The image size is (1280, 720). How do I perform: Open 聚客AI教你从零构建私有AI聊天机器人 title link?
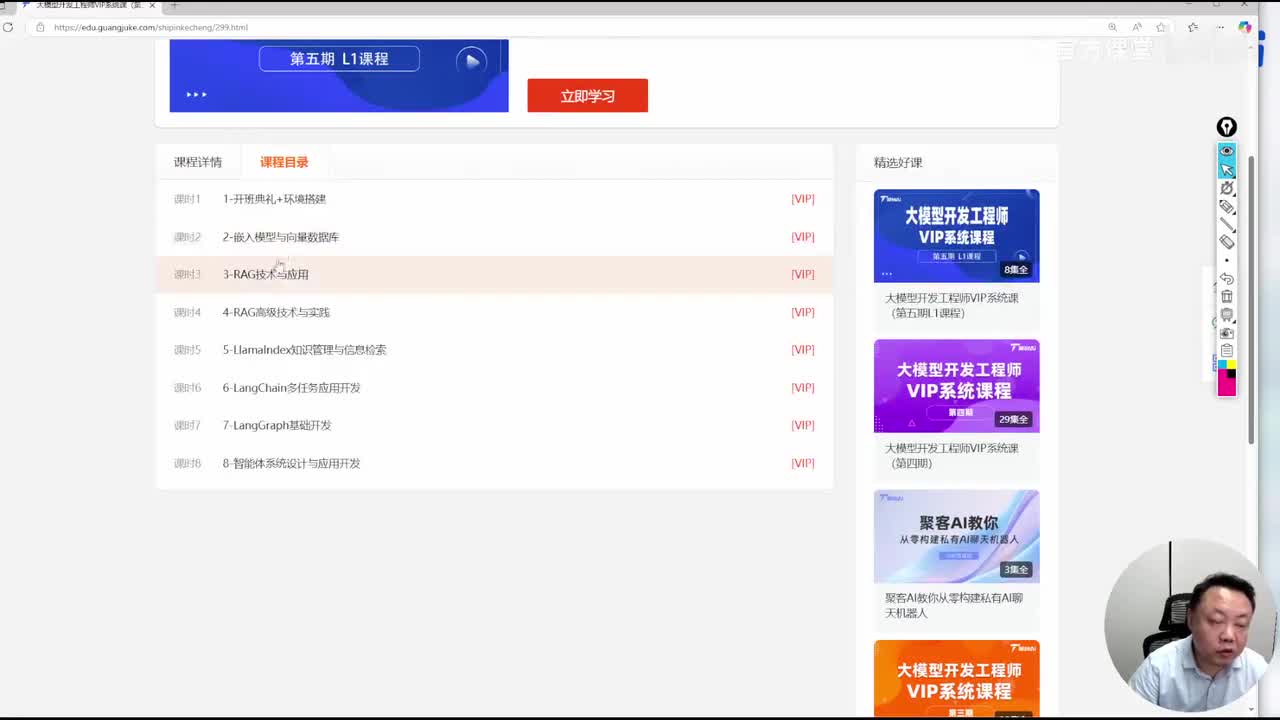point(954,605)
